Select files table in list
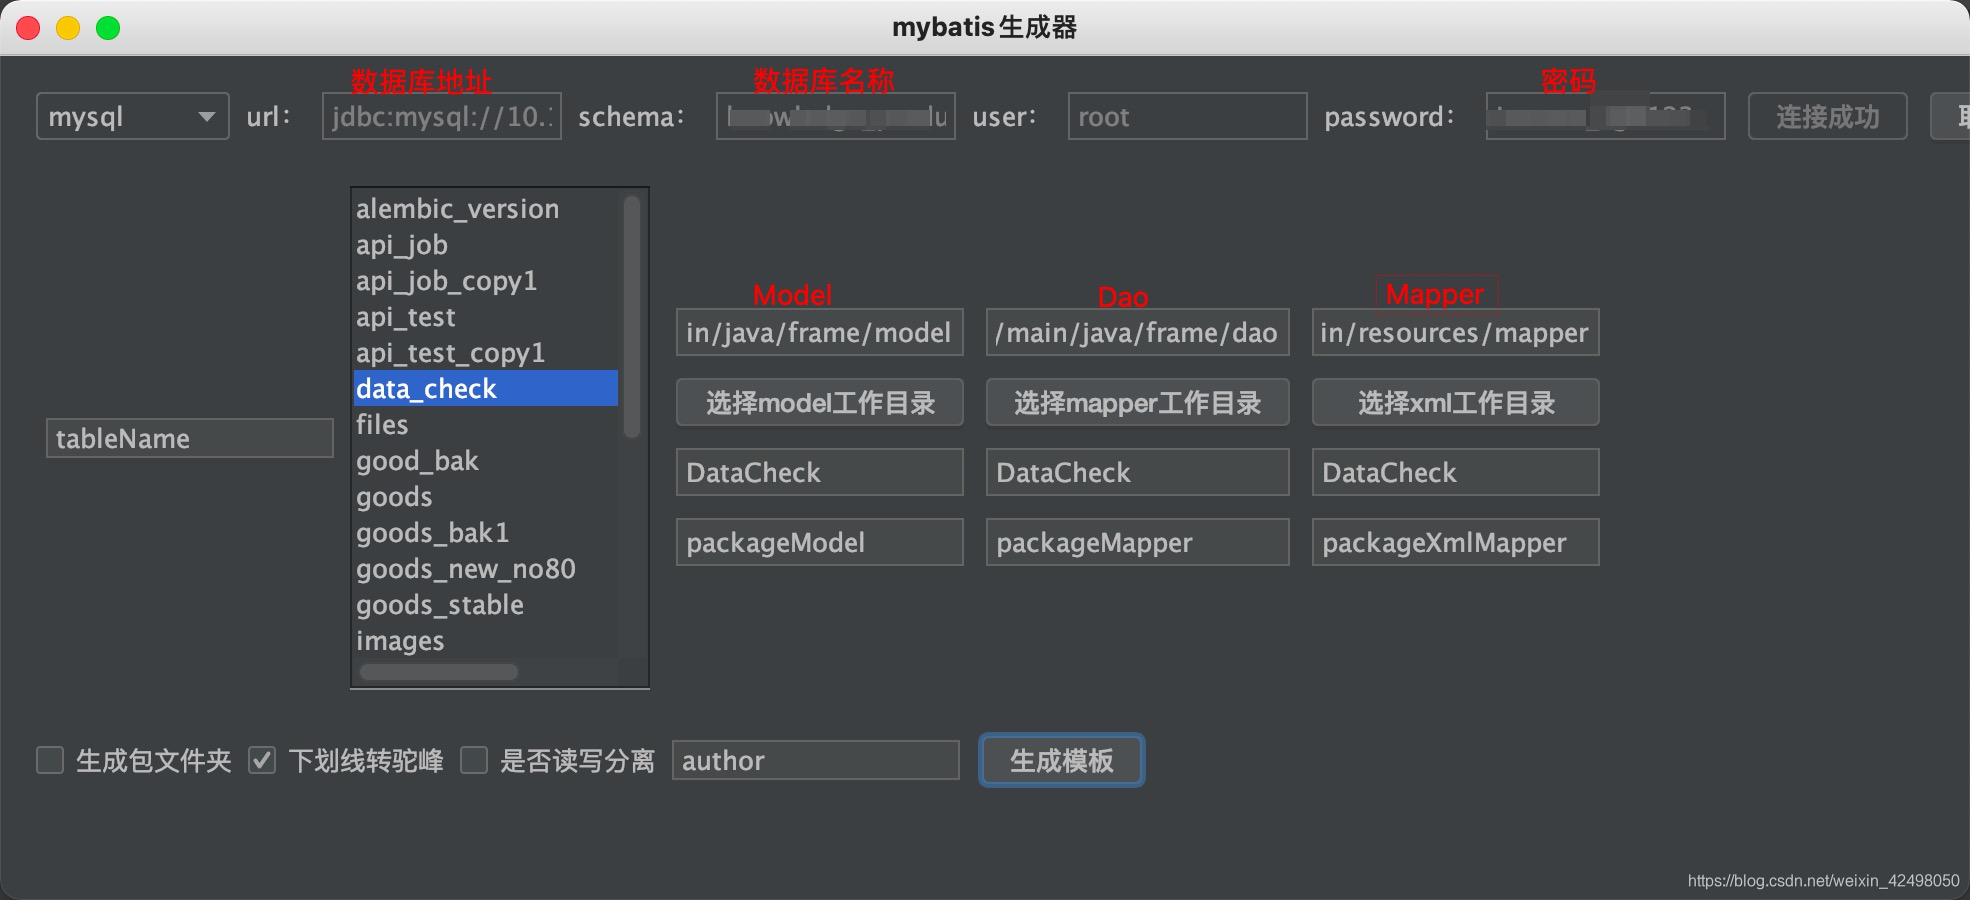 486,424
